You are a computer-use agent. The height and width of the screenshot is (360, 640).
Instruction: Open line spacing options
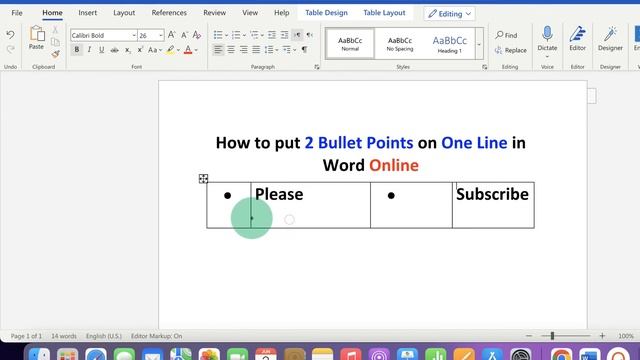[269, 50]
